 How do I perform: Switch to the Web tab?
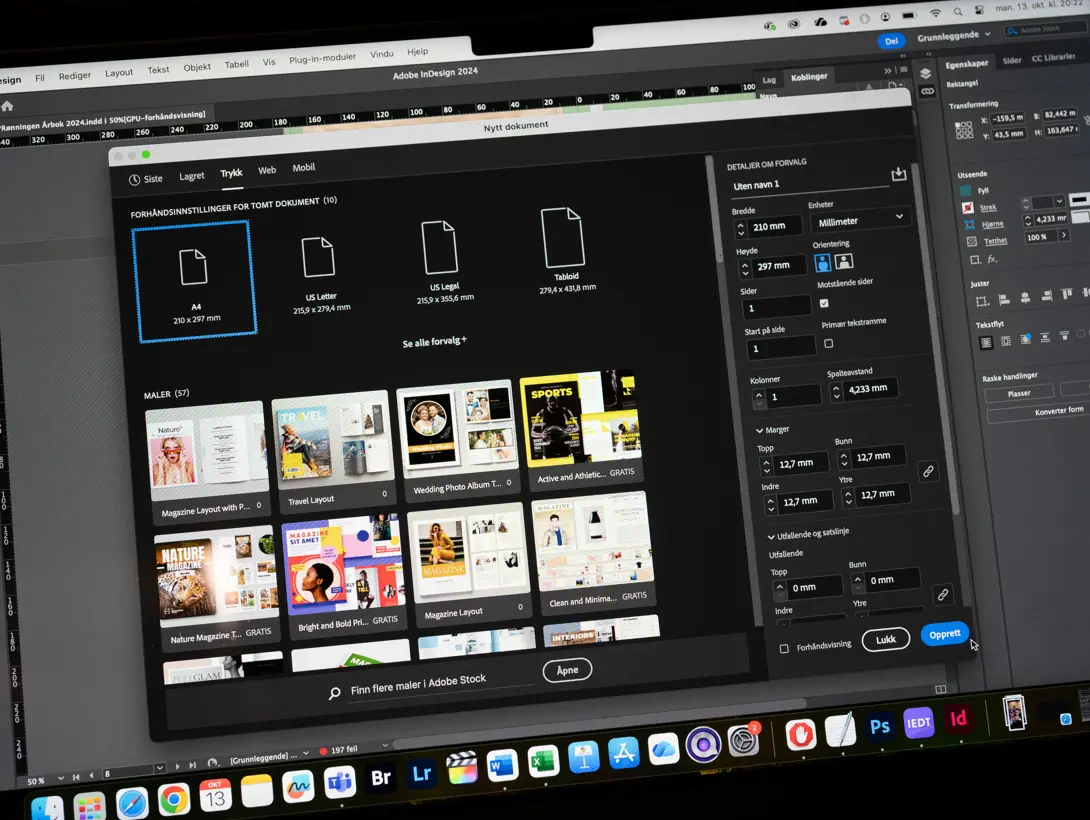tap(267, 171)
